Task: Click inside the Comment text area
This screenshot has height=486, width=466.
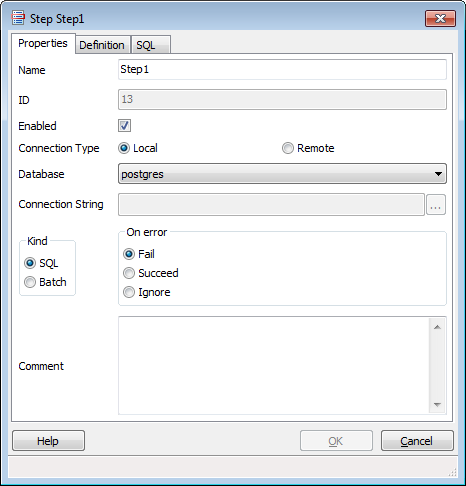Action: point(274,366)
